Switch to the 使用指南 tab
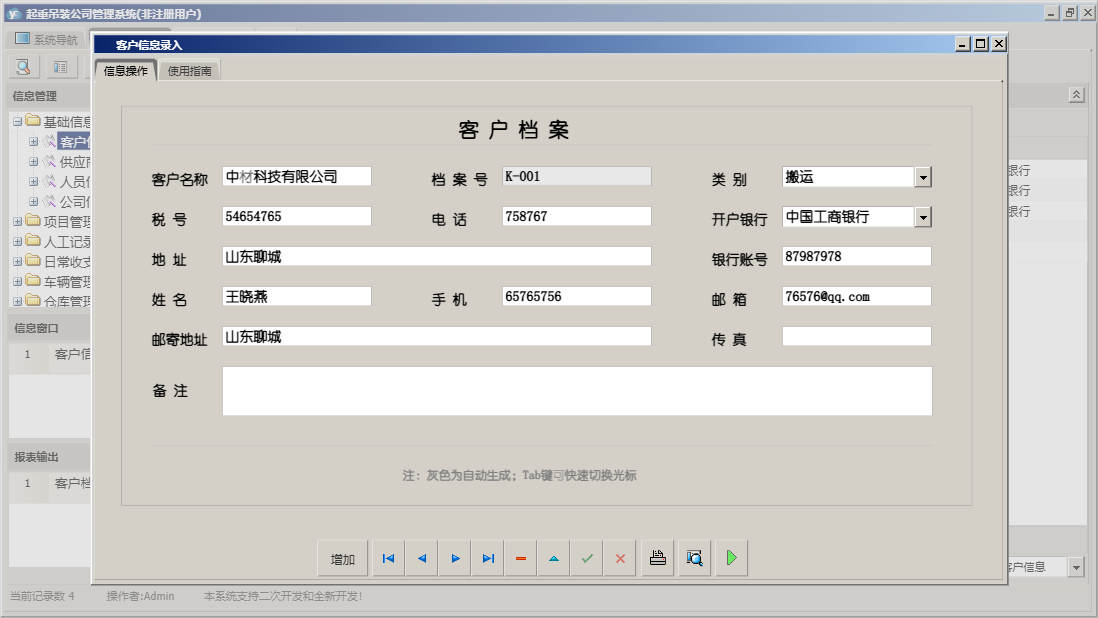The width and height of the screenshot is (1098, 618). coord(189,71)
